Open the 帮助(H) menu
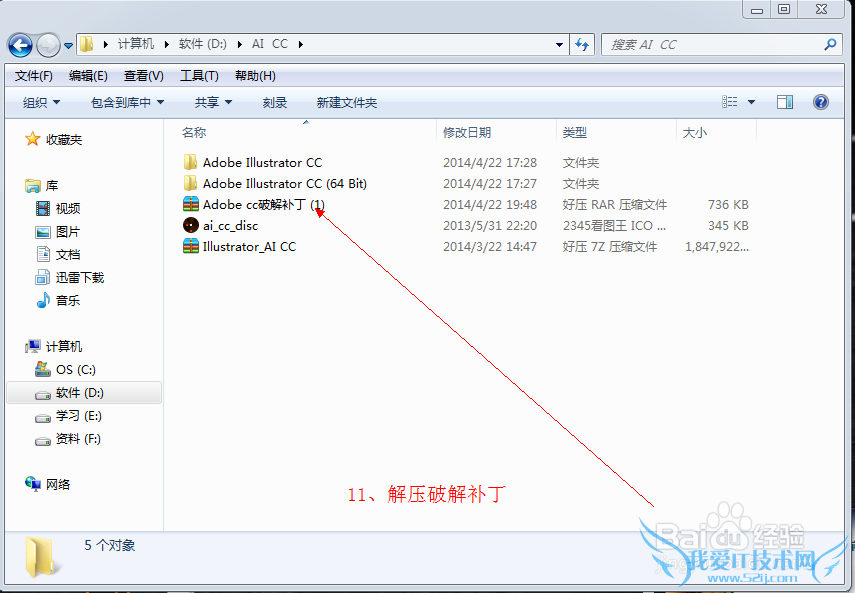 click(x=255, y=76)
